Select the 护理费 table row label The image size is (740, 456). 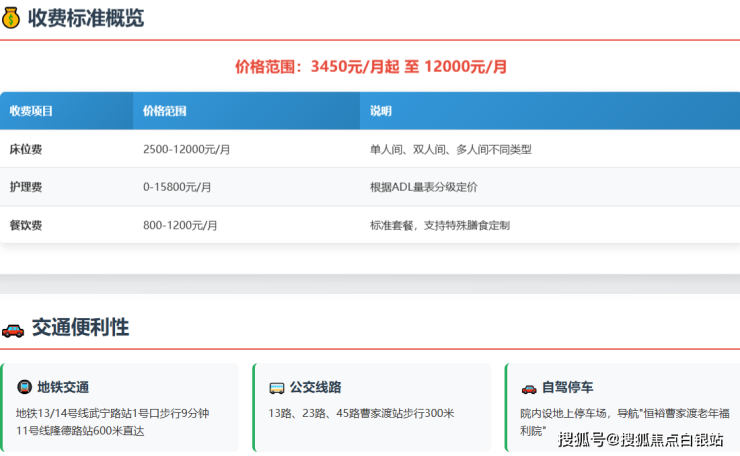(x=26, y=187)
